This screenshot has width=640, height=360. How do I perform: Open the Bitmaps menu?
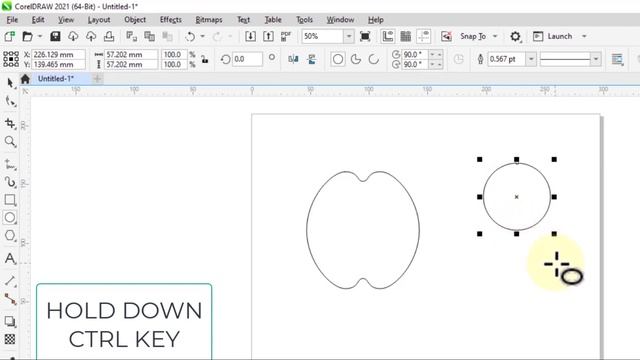[x=209, y=20]
